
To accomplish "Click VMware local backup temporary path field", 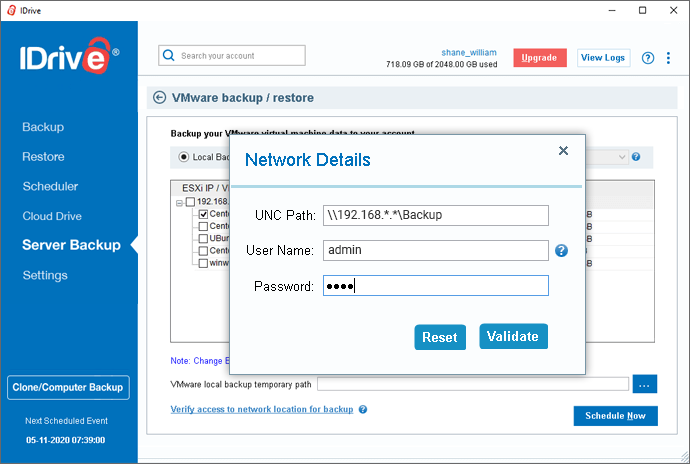I will click(473, 384).
